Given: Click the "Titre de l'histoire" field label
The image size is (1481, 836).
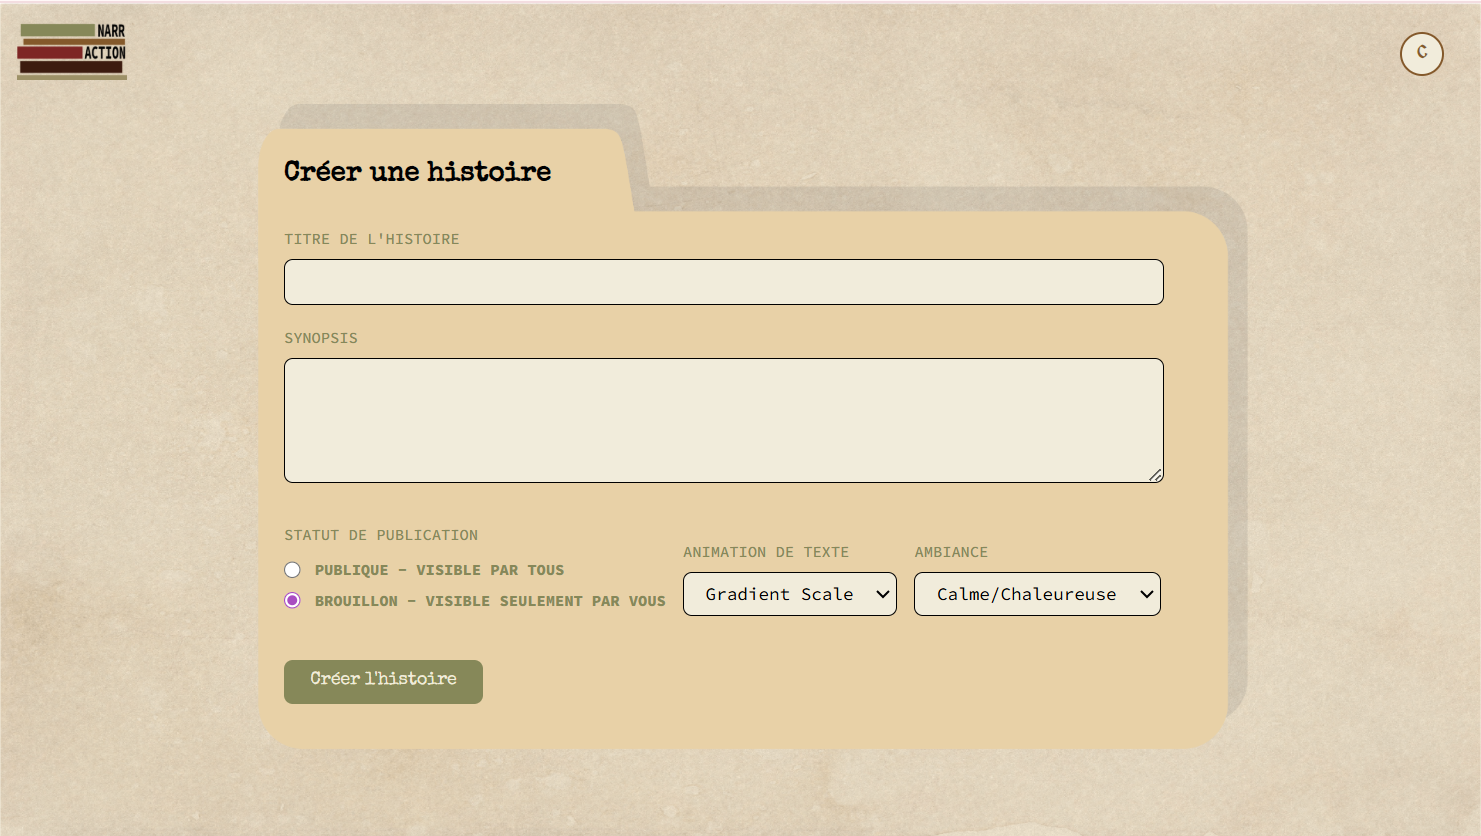Looking at the screenshot, I should coord(372,239).
